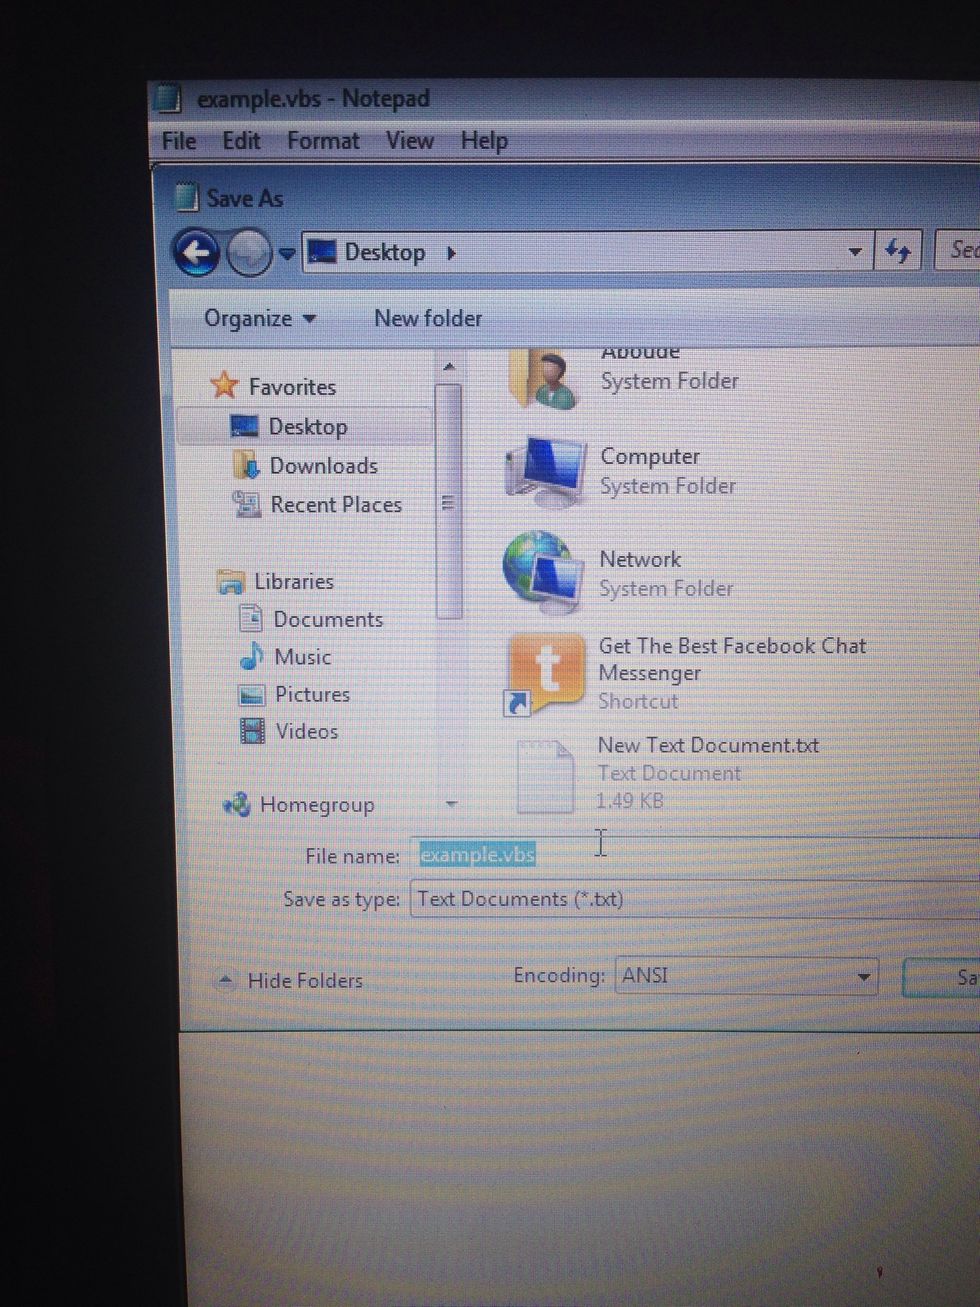Click the New folder button
Screen dimensions: 980x1307
tap(427, 318)
